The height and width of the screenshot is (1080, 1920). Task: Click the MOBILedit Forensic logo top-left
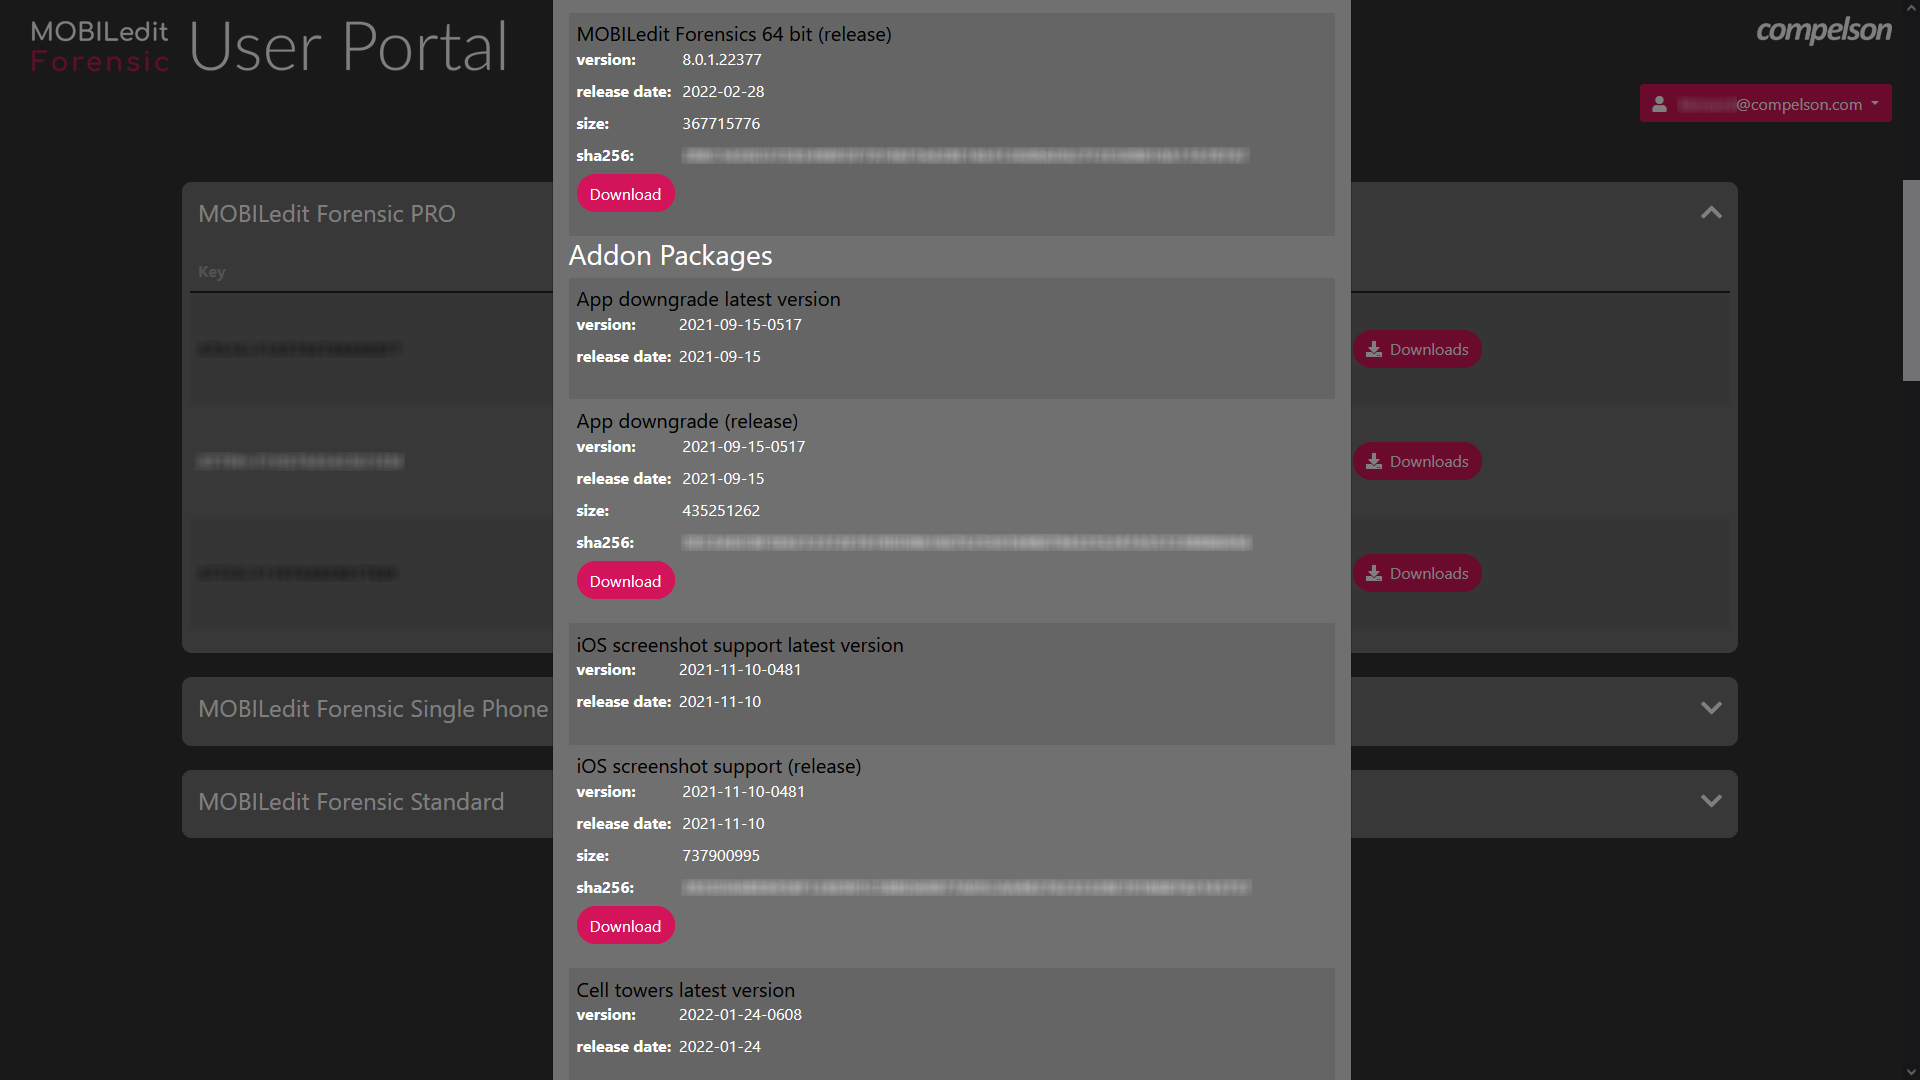tap(98, 44)
